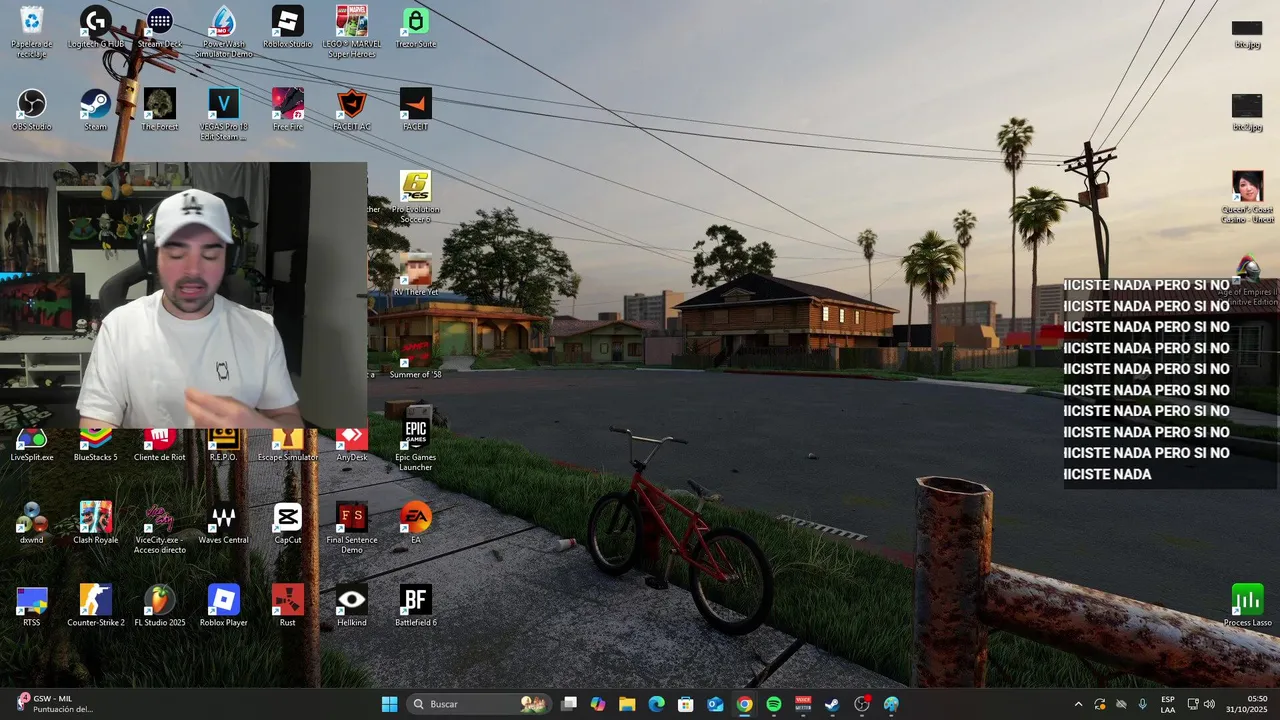Open the FACEIT desktop shortcut

click(416, 110)
